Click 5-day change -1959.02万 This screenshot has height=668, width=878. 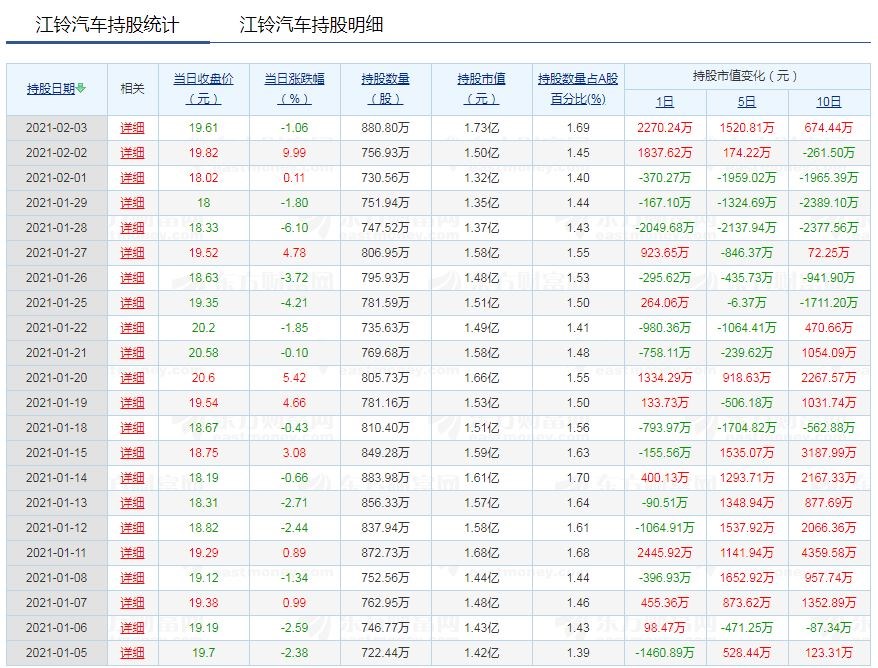pyautogui.click(x=746, y=177)
